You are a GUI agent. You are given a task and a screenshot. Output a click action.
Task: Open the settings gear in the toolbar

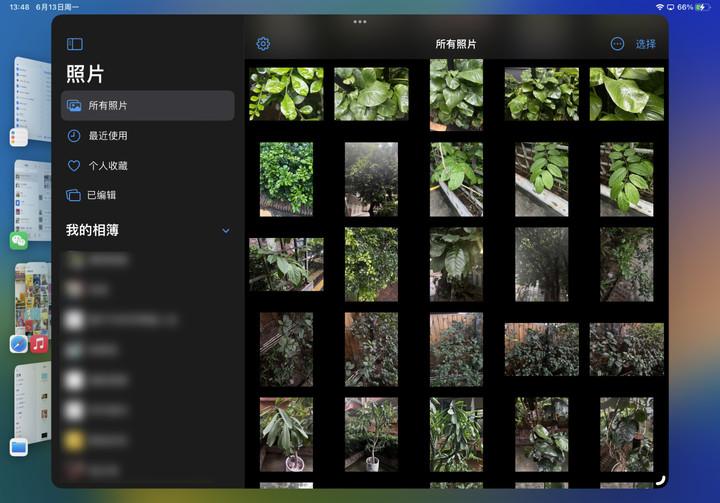(x=263, y=44)
